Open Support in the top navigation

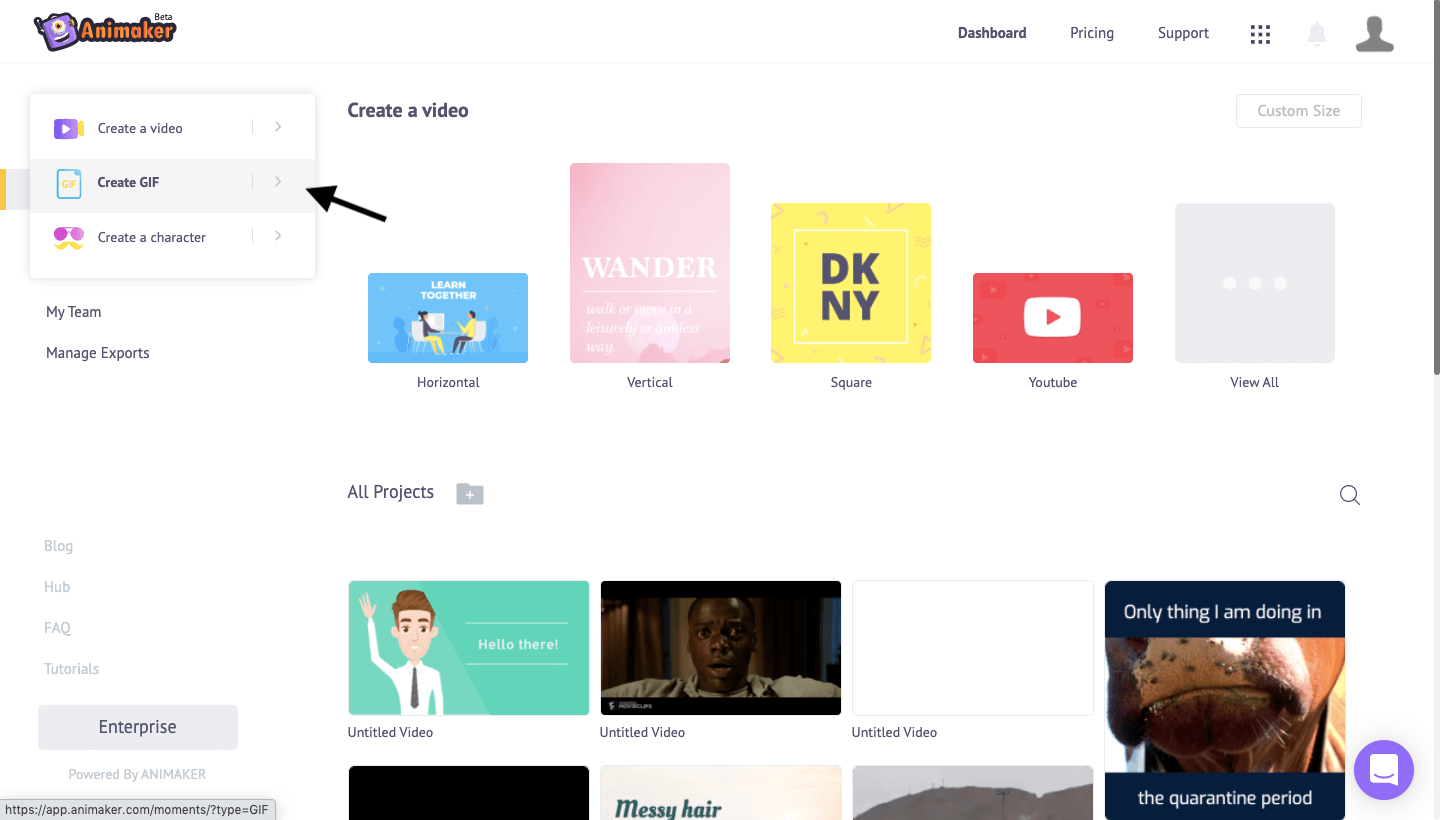1183,33
